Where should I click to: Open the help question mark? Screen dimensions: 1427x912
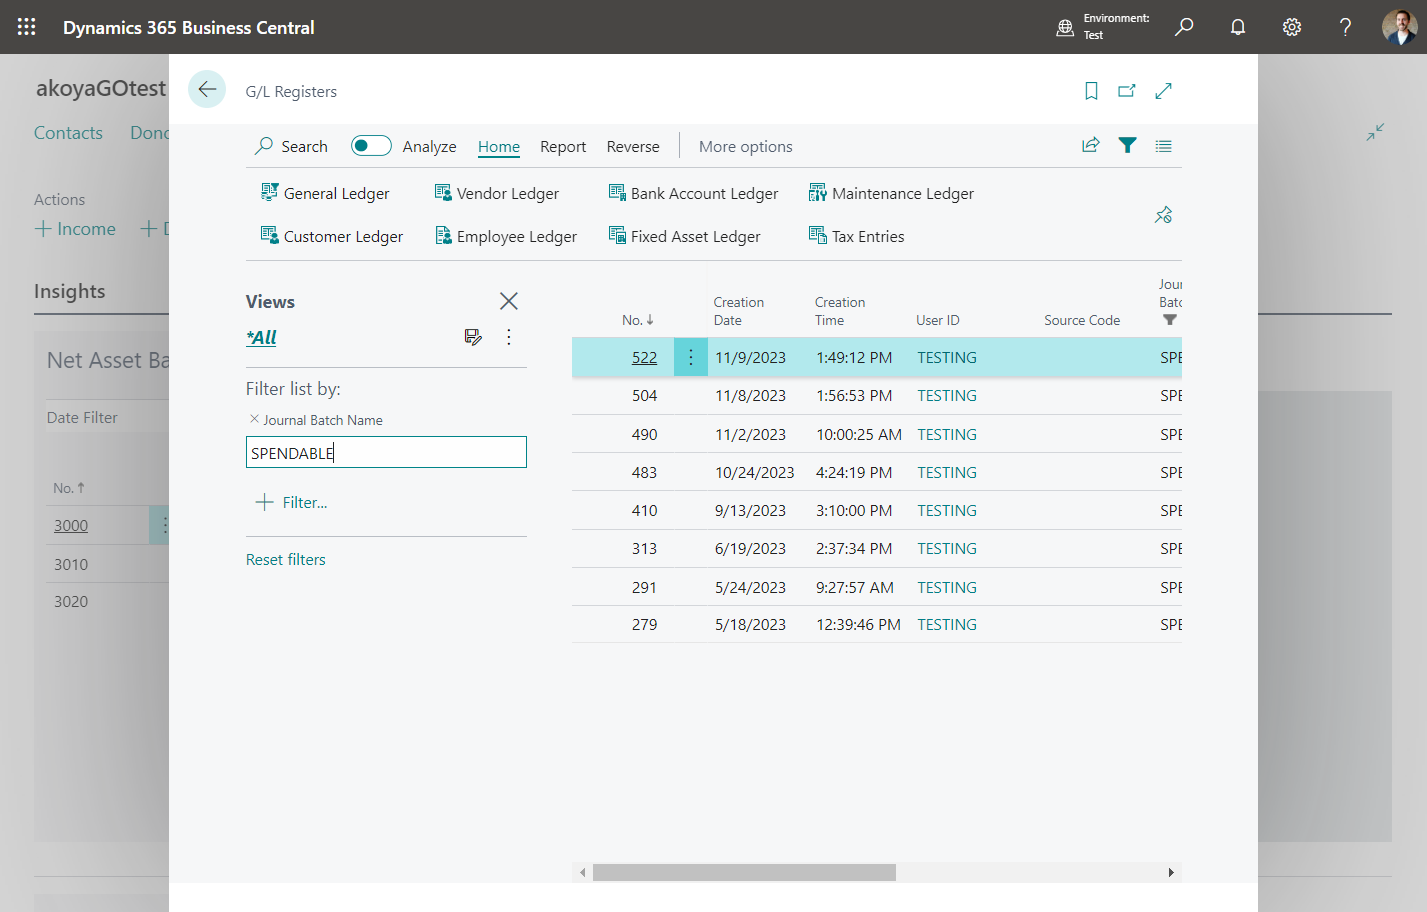pyautogui.click(x=1346, y=27)
